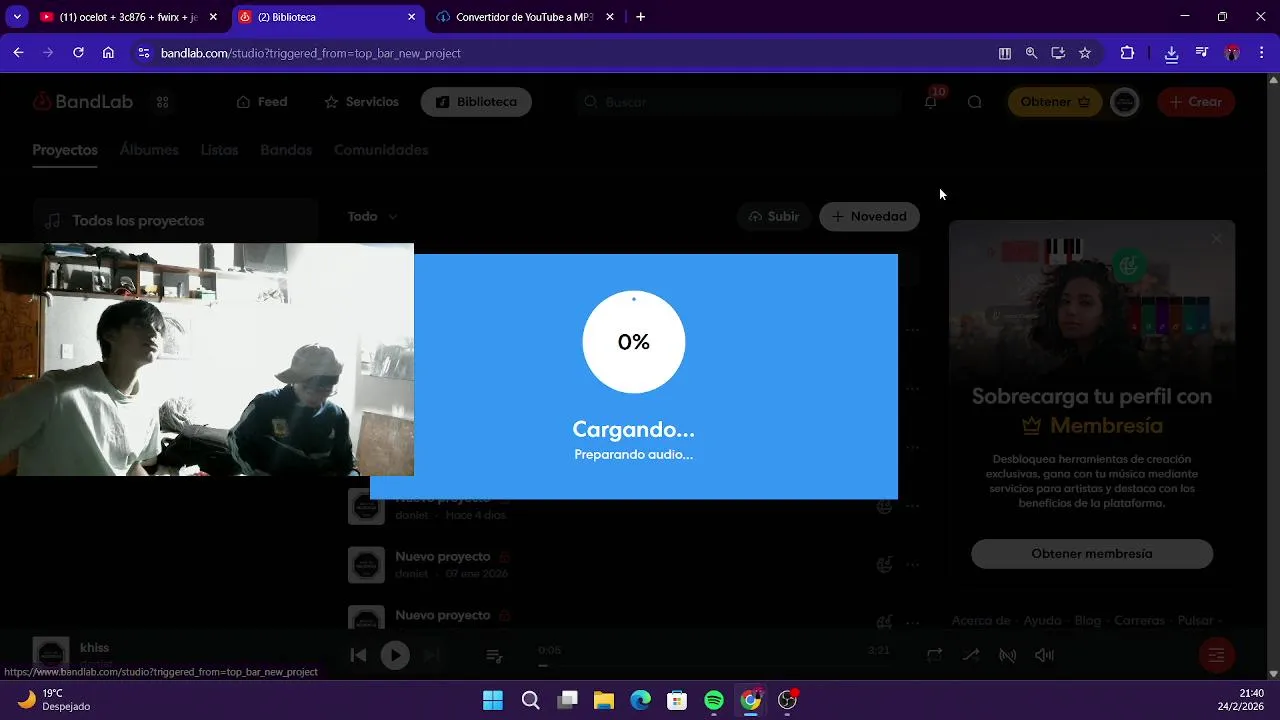Skip to previous track in player
Viewport: 1280px width, 720px height.
pyautogui.click(x=358, y=655)
